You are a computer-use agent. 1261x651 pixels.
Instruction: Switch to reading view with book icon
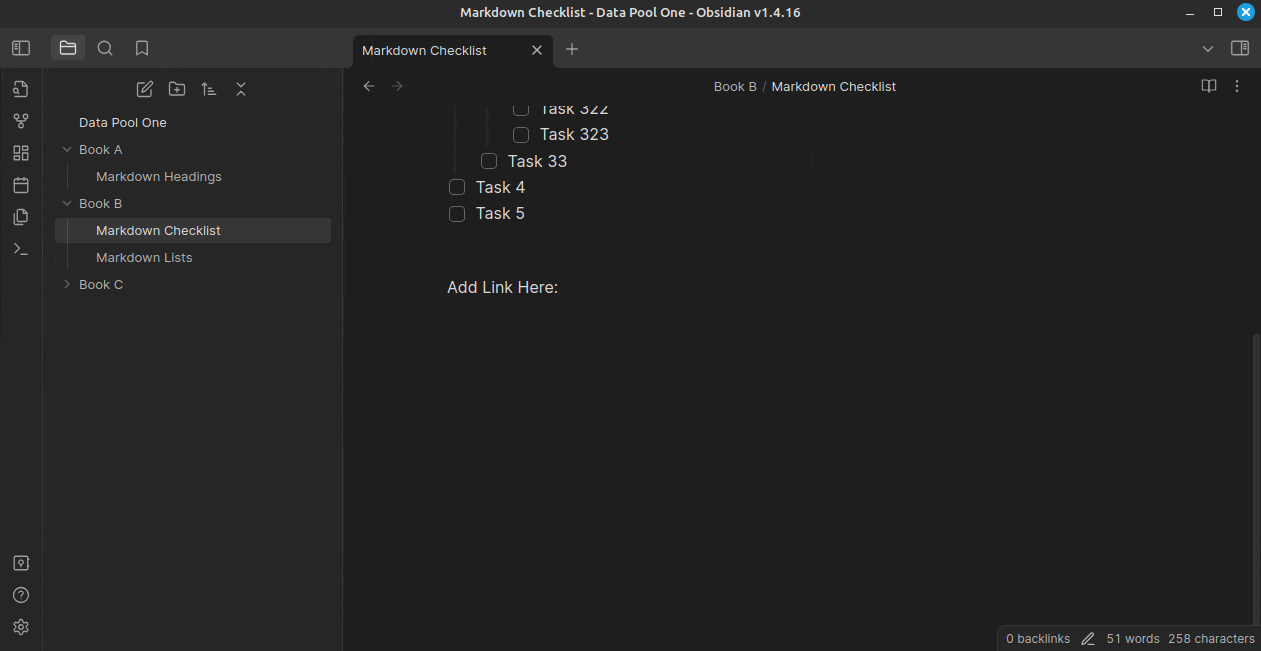(1209, 86)
